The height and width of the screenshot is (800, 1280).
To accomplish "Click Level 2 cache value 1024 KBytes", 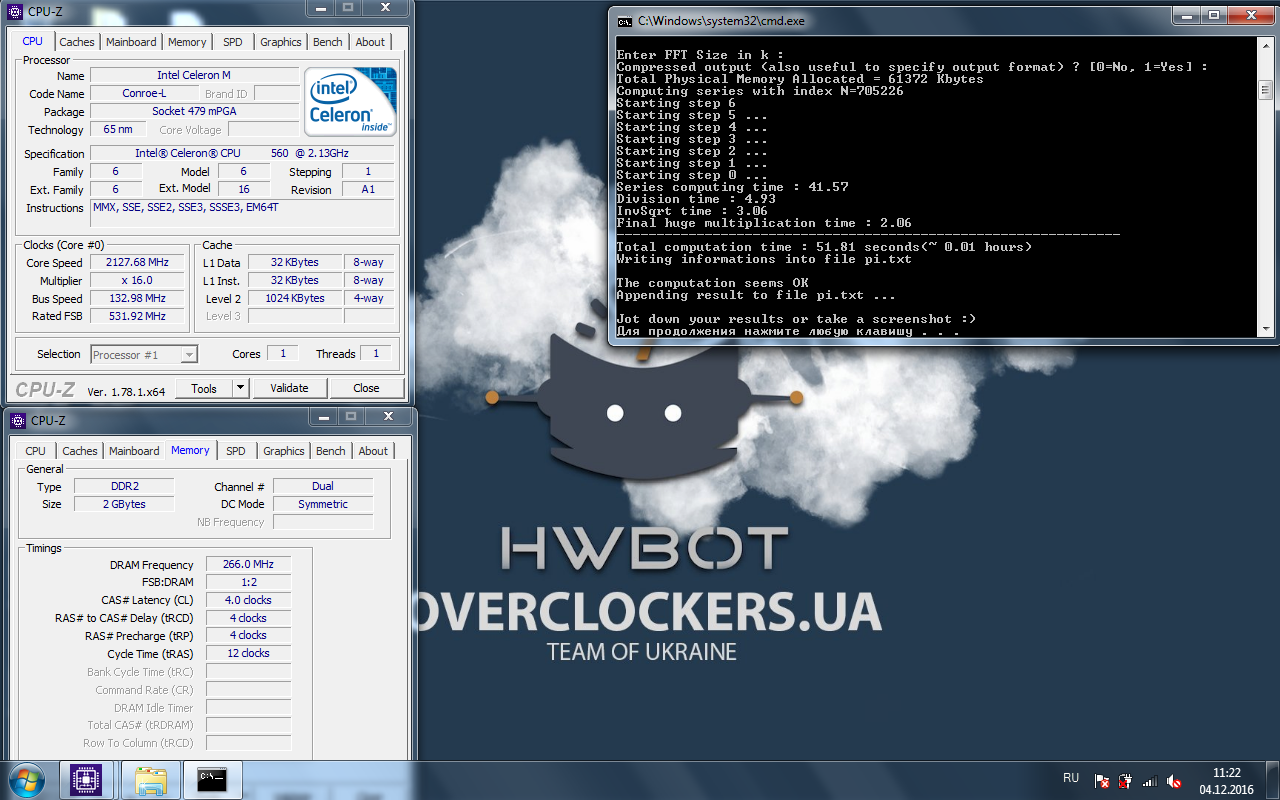I will coord(294,298).
